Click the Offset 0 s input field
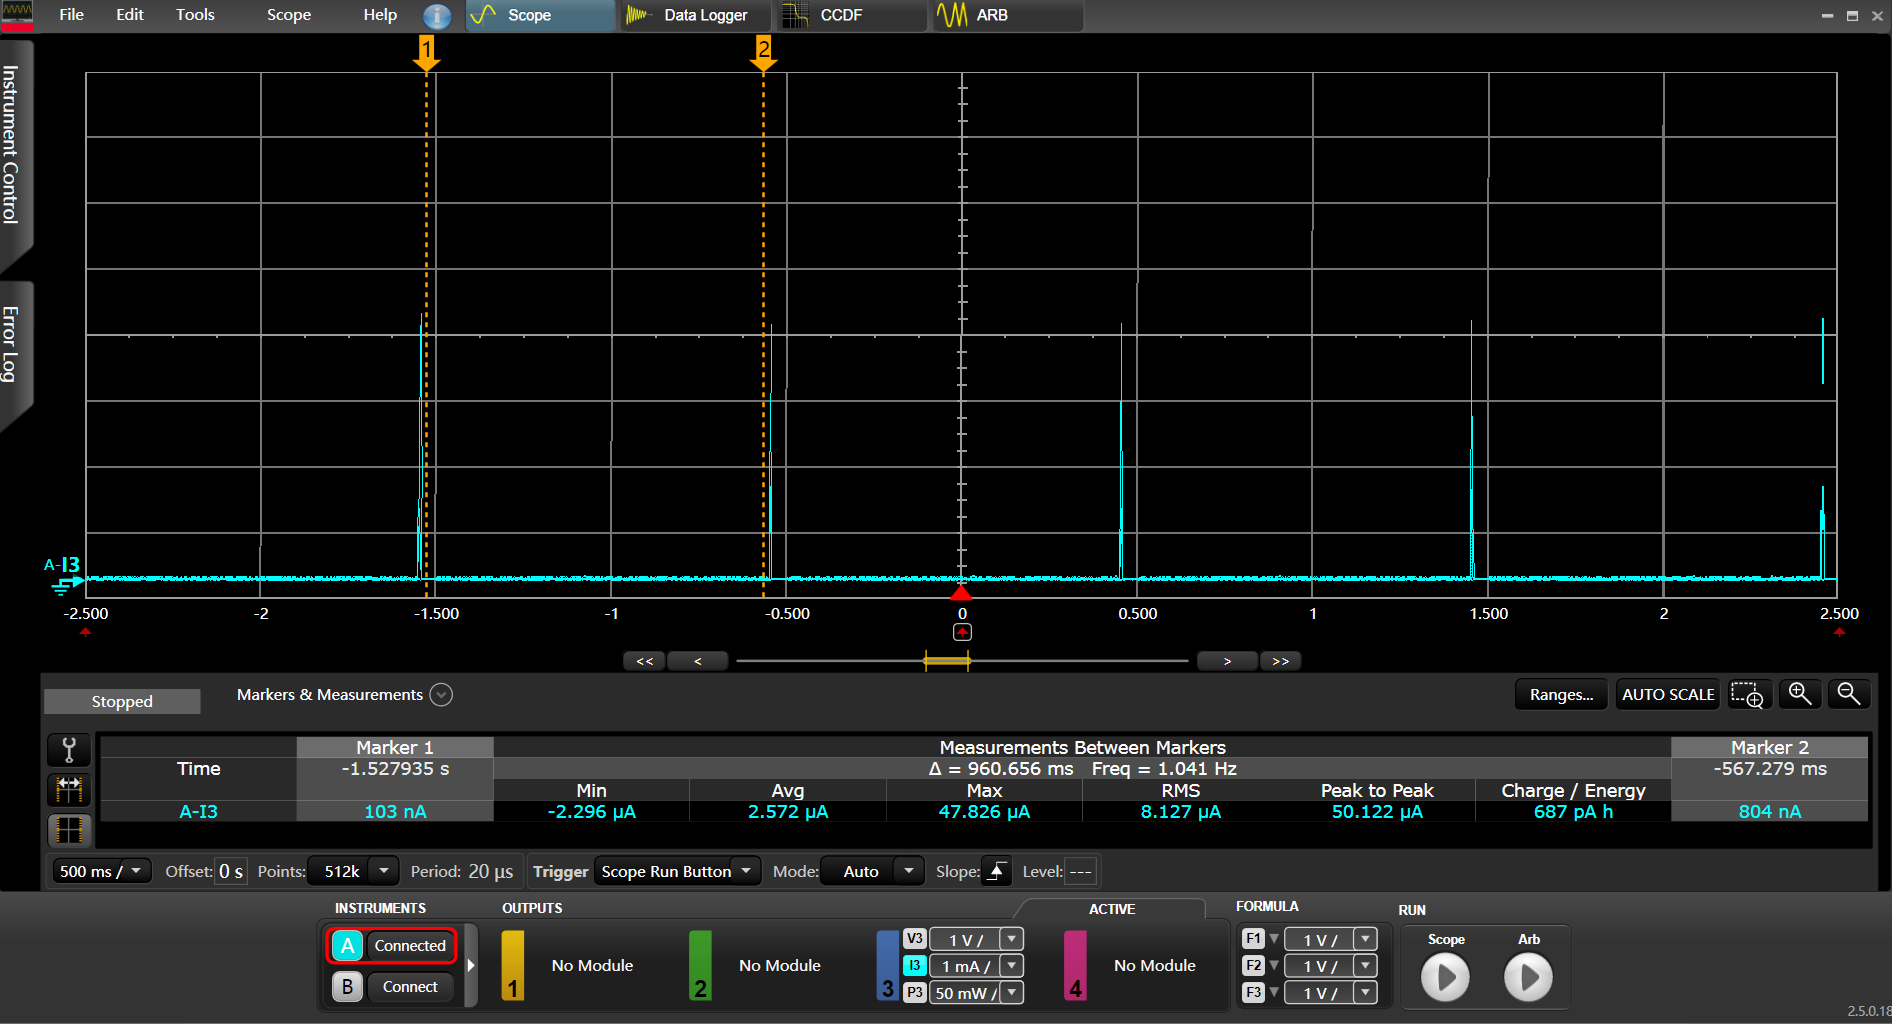The image size is (1892, 1024). (231, 871)
